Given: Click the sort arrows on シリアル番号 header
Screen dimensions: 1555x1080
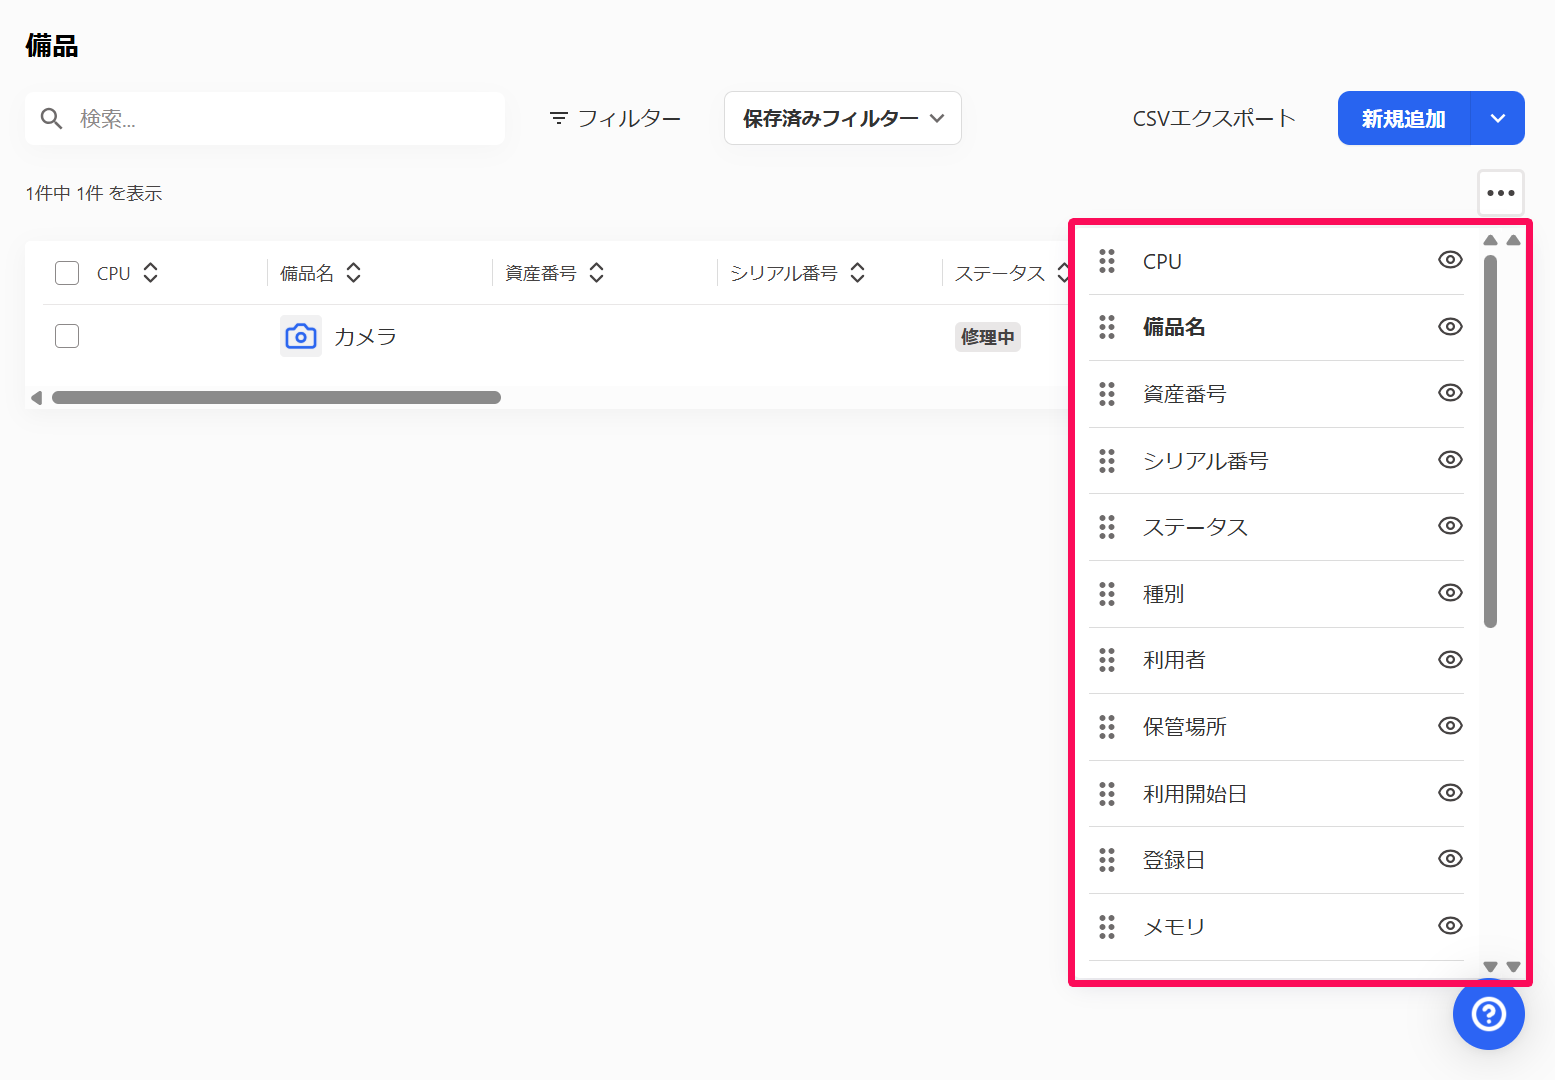Looking at the screenshot, I should [858, 273].
